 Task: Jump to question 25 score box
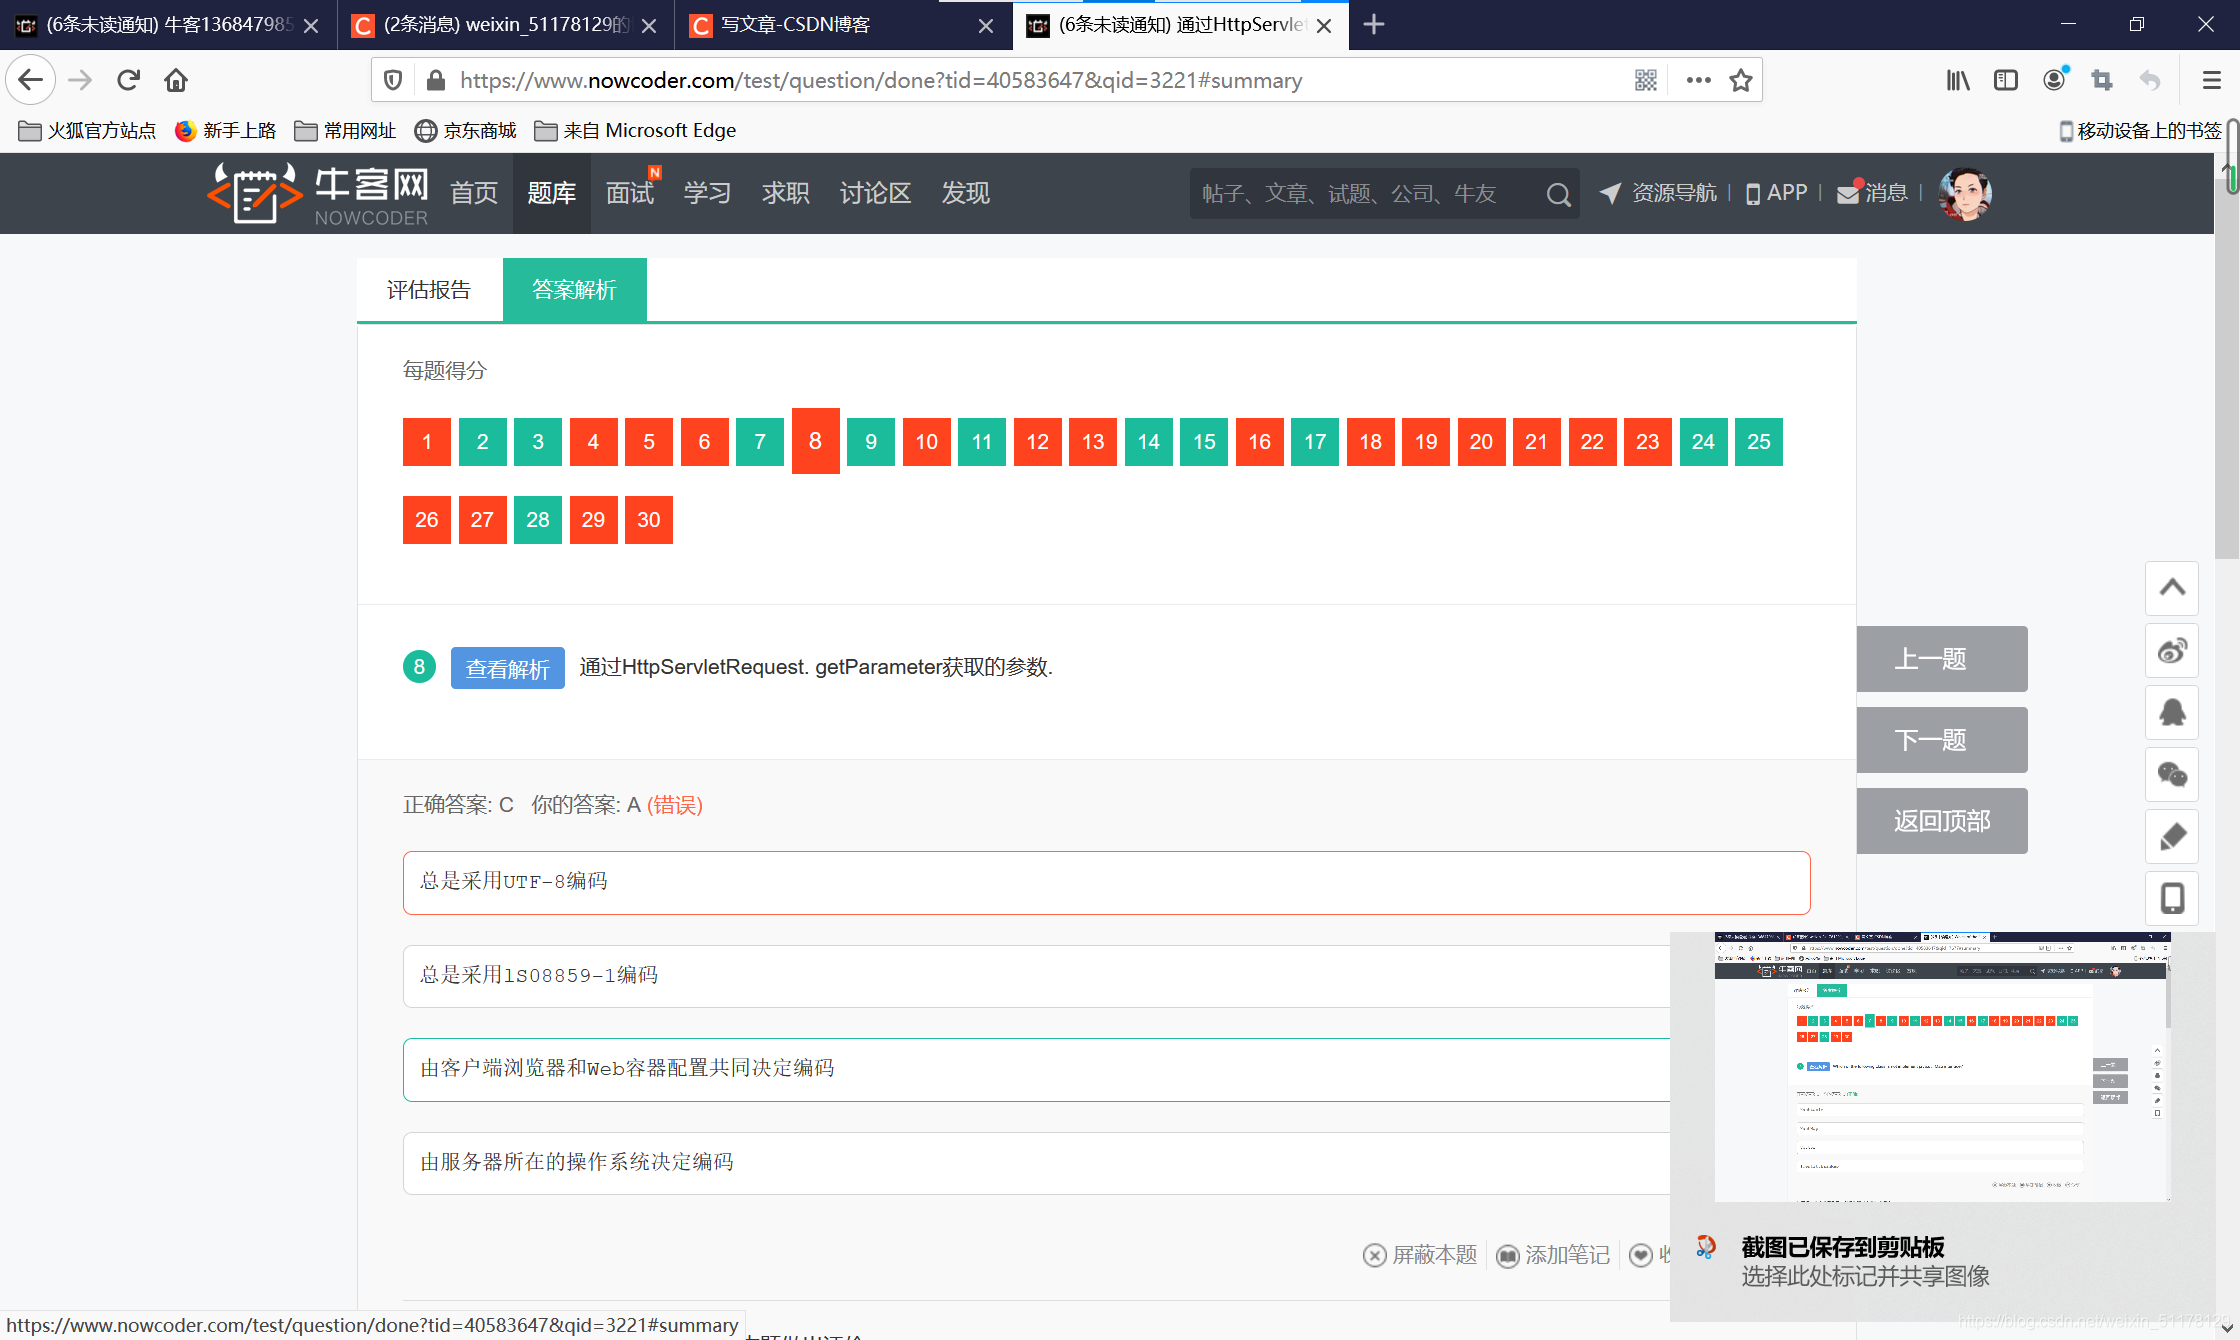[x=1759, y=442]
